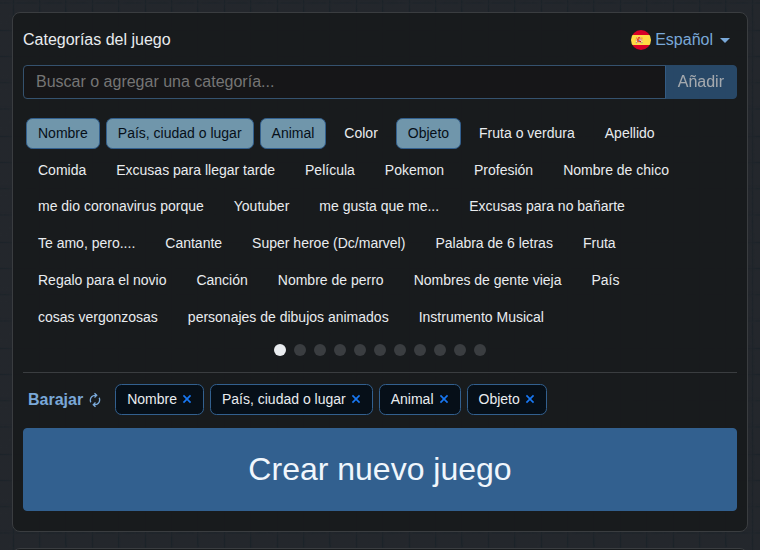The image size is (760, 550).
Task: Click the Spanish flag icon
Action: (x=640, y=40)
